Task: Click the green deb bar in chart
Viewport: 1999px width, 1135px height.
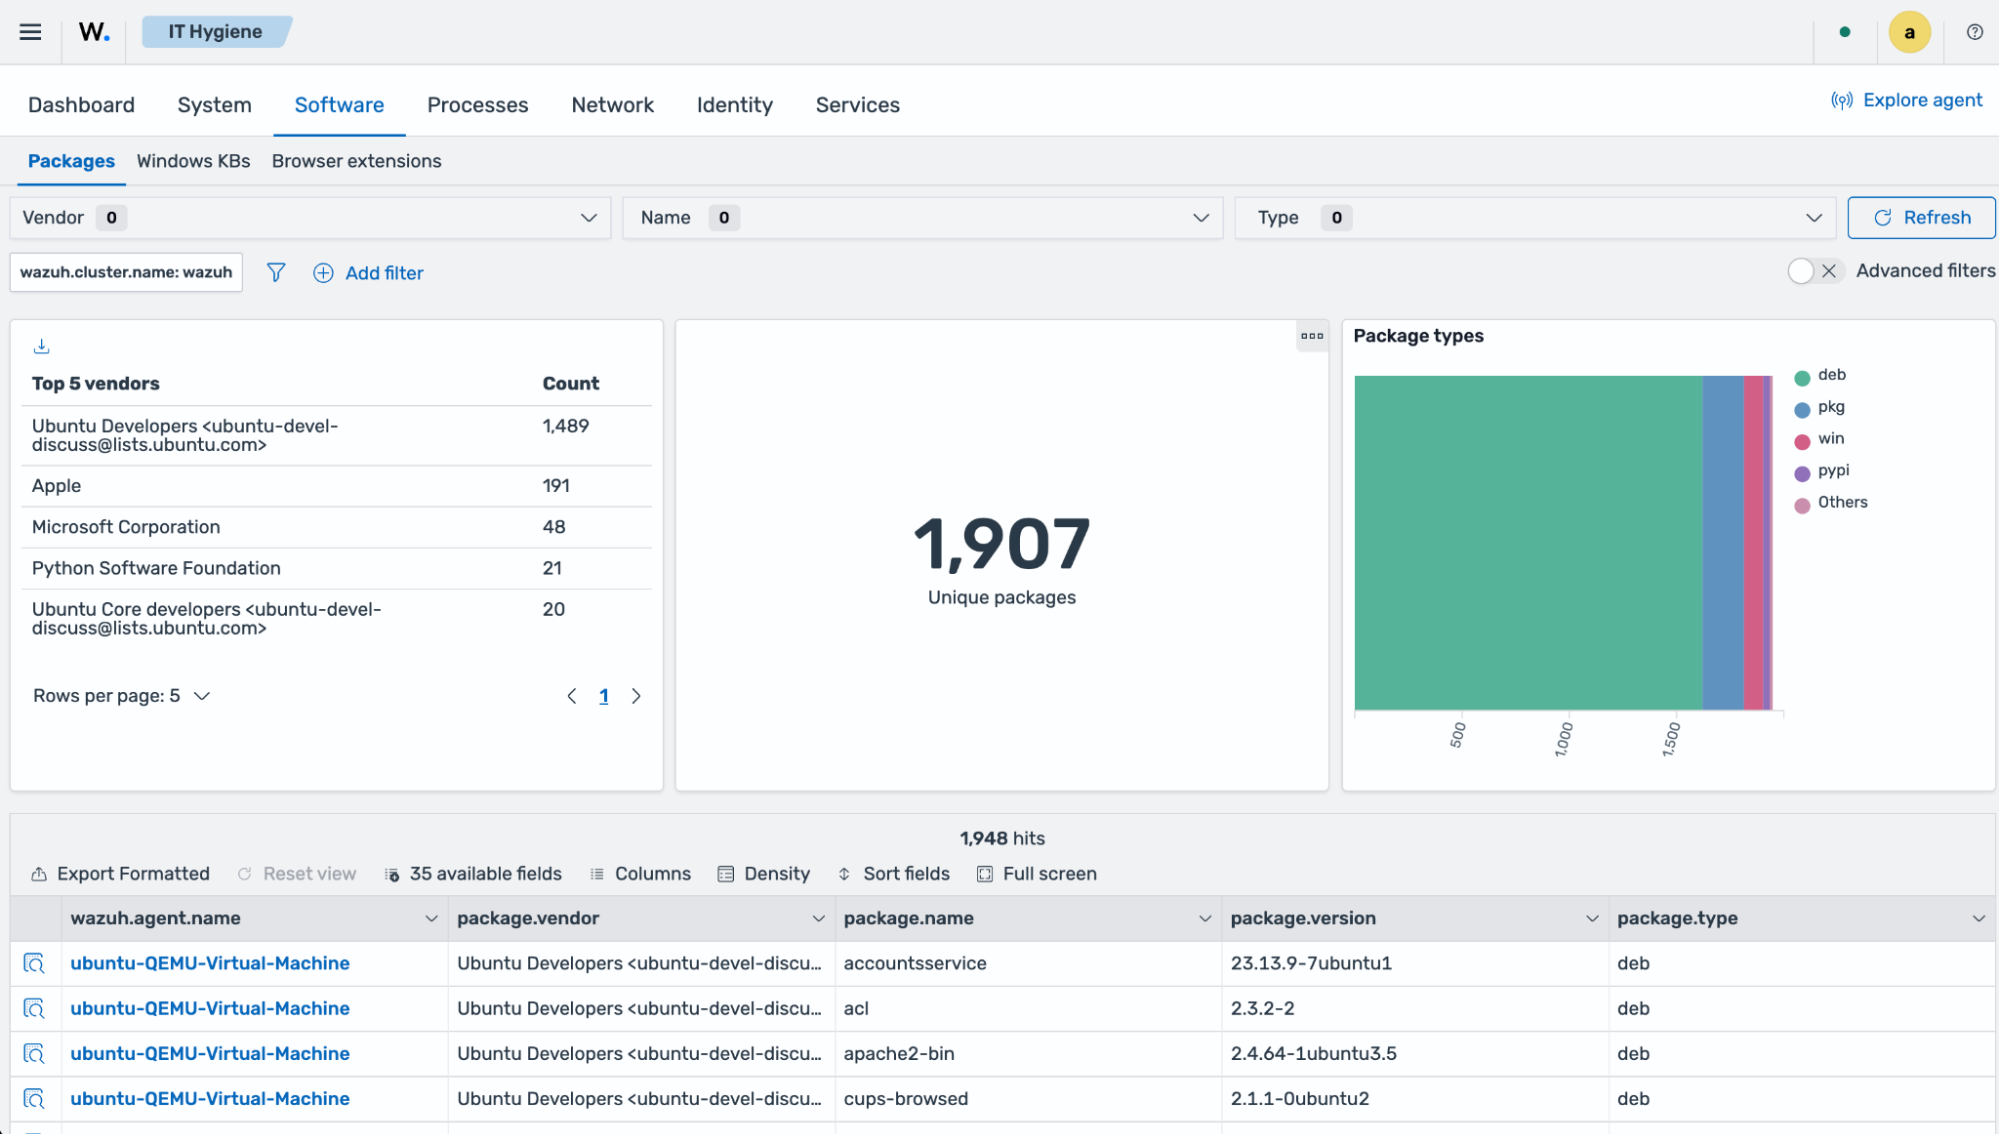Action: (1528, 543)
